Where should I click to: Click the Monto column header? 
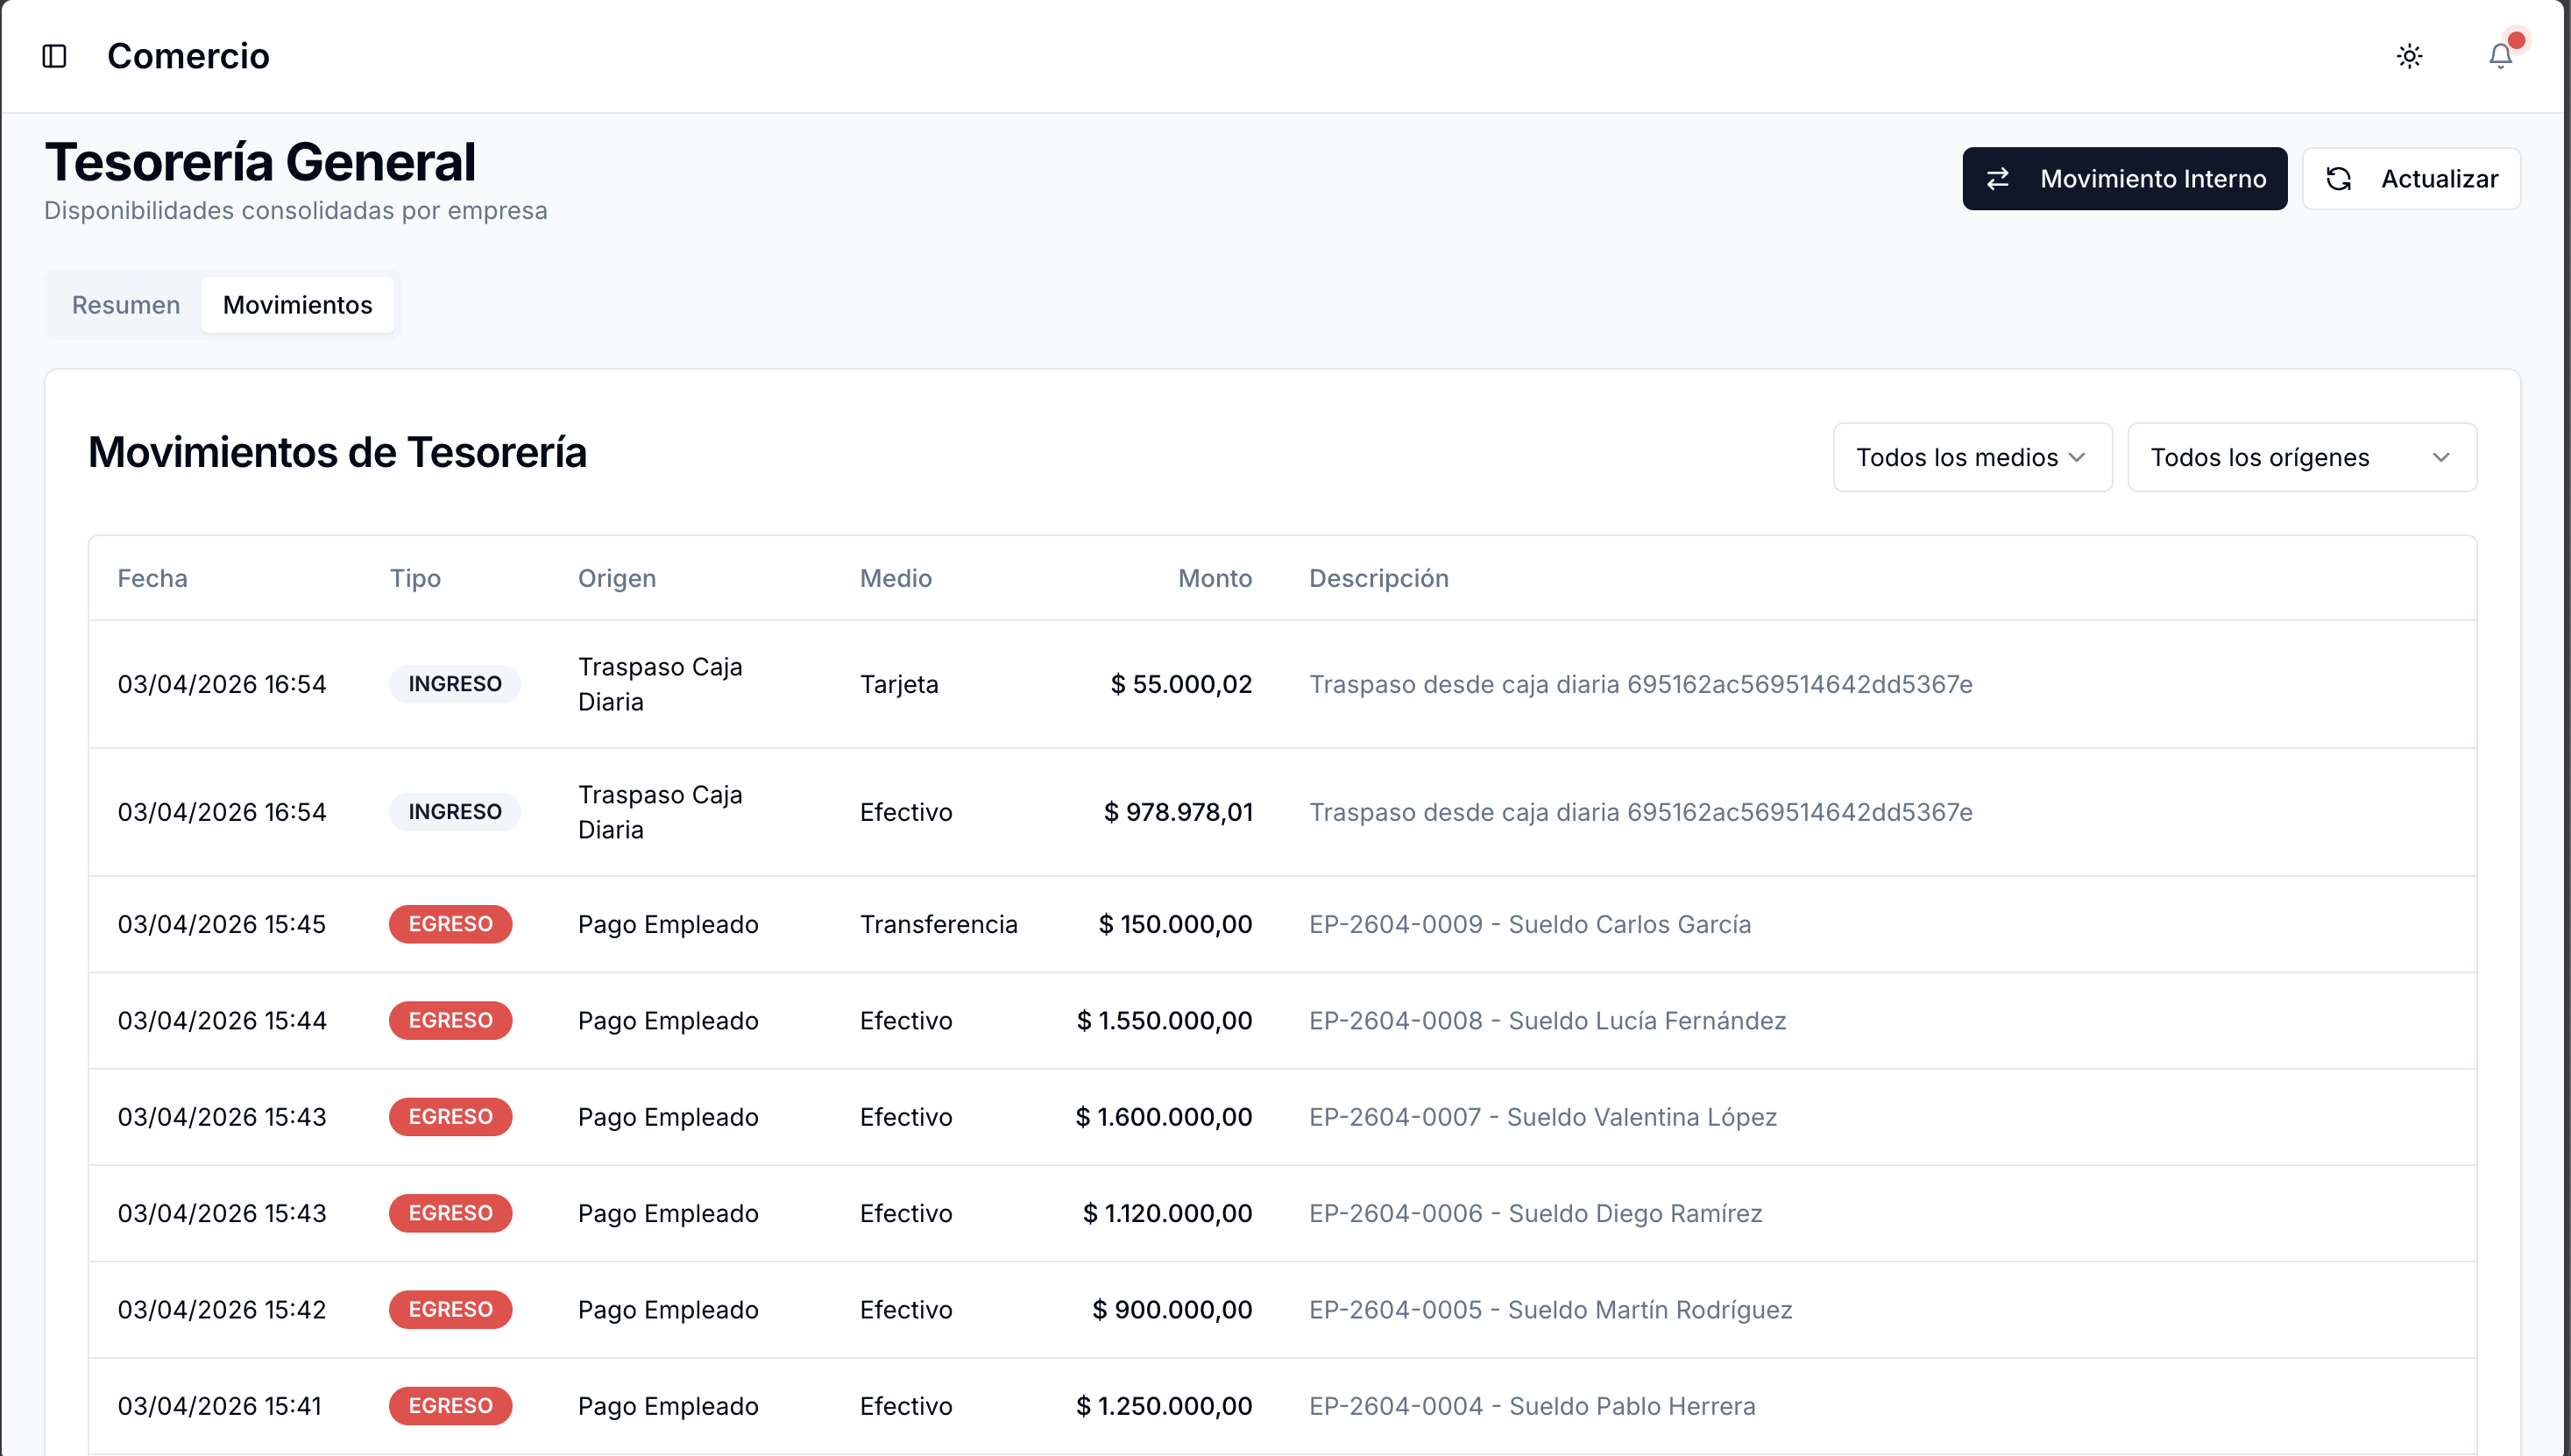1214,578
